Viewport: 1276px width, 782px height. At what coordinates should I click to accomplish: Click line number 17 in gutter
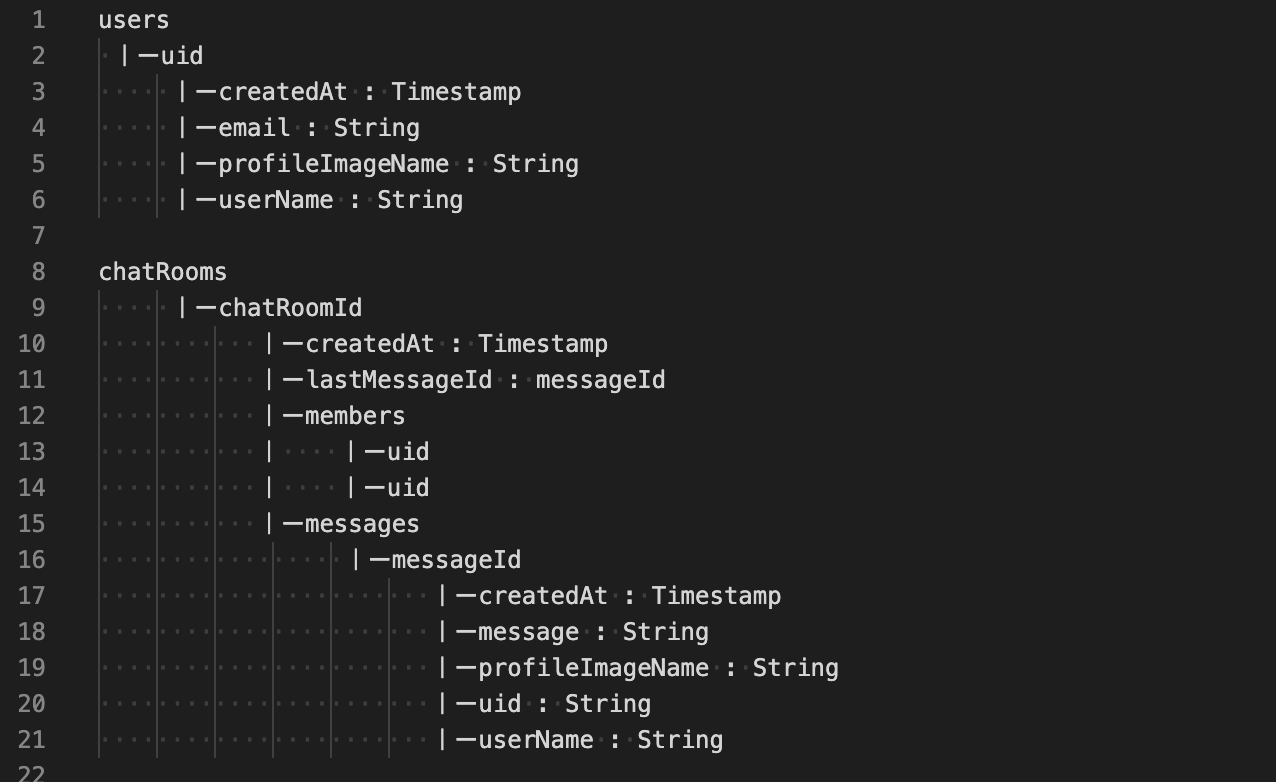[x=32, y=596]
